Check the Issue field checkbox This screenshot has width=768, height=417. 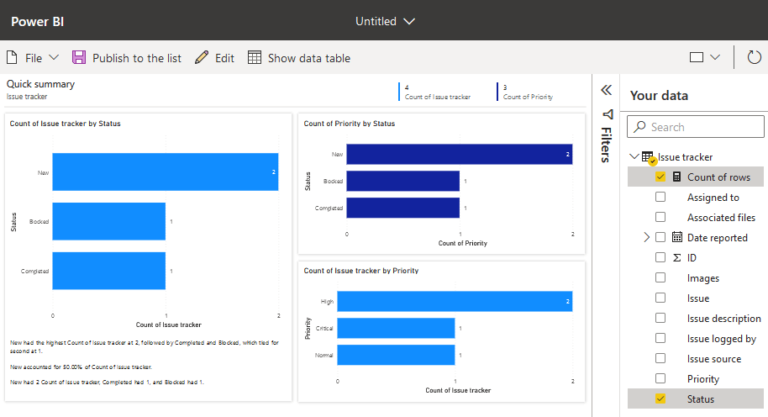pos(660,298)
